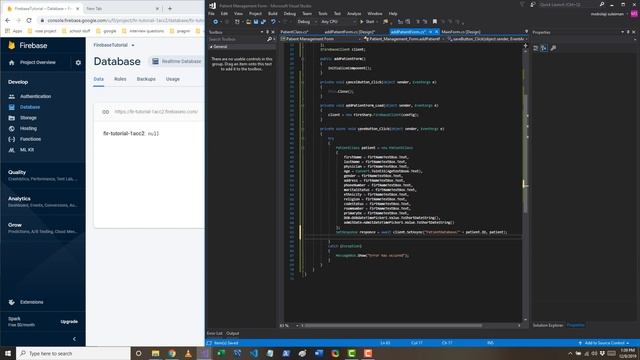Open the Realtime Database selector
Image resolution: width=640 pixels, height=360 pixels.
177,61
